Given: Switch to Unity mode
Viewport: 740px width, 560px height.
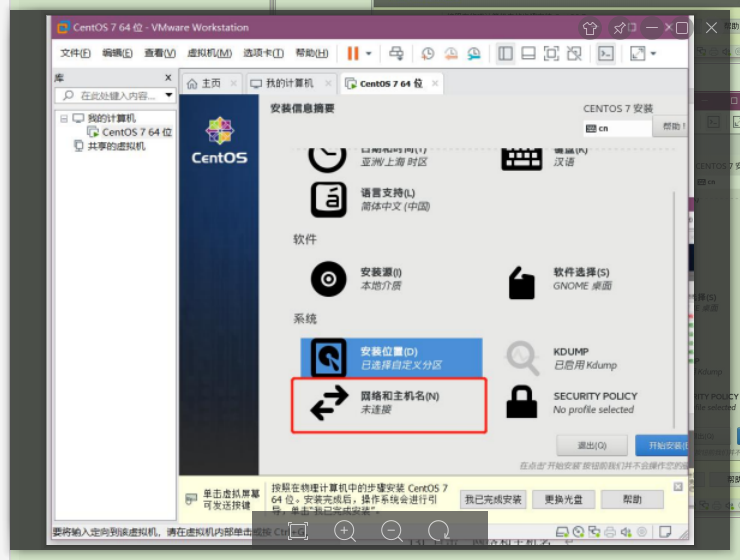Looking at the screenshot, I should point(574,53).
